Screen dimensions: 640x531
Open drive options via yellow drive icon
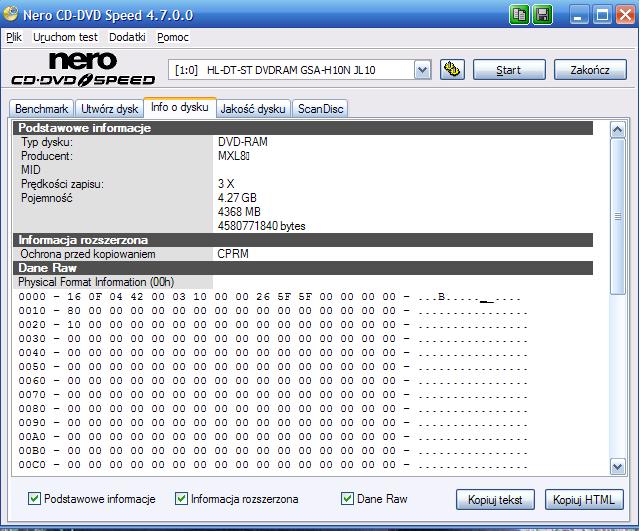point(452,70)
